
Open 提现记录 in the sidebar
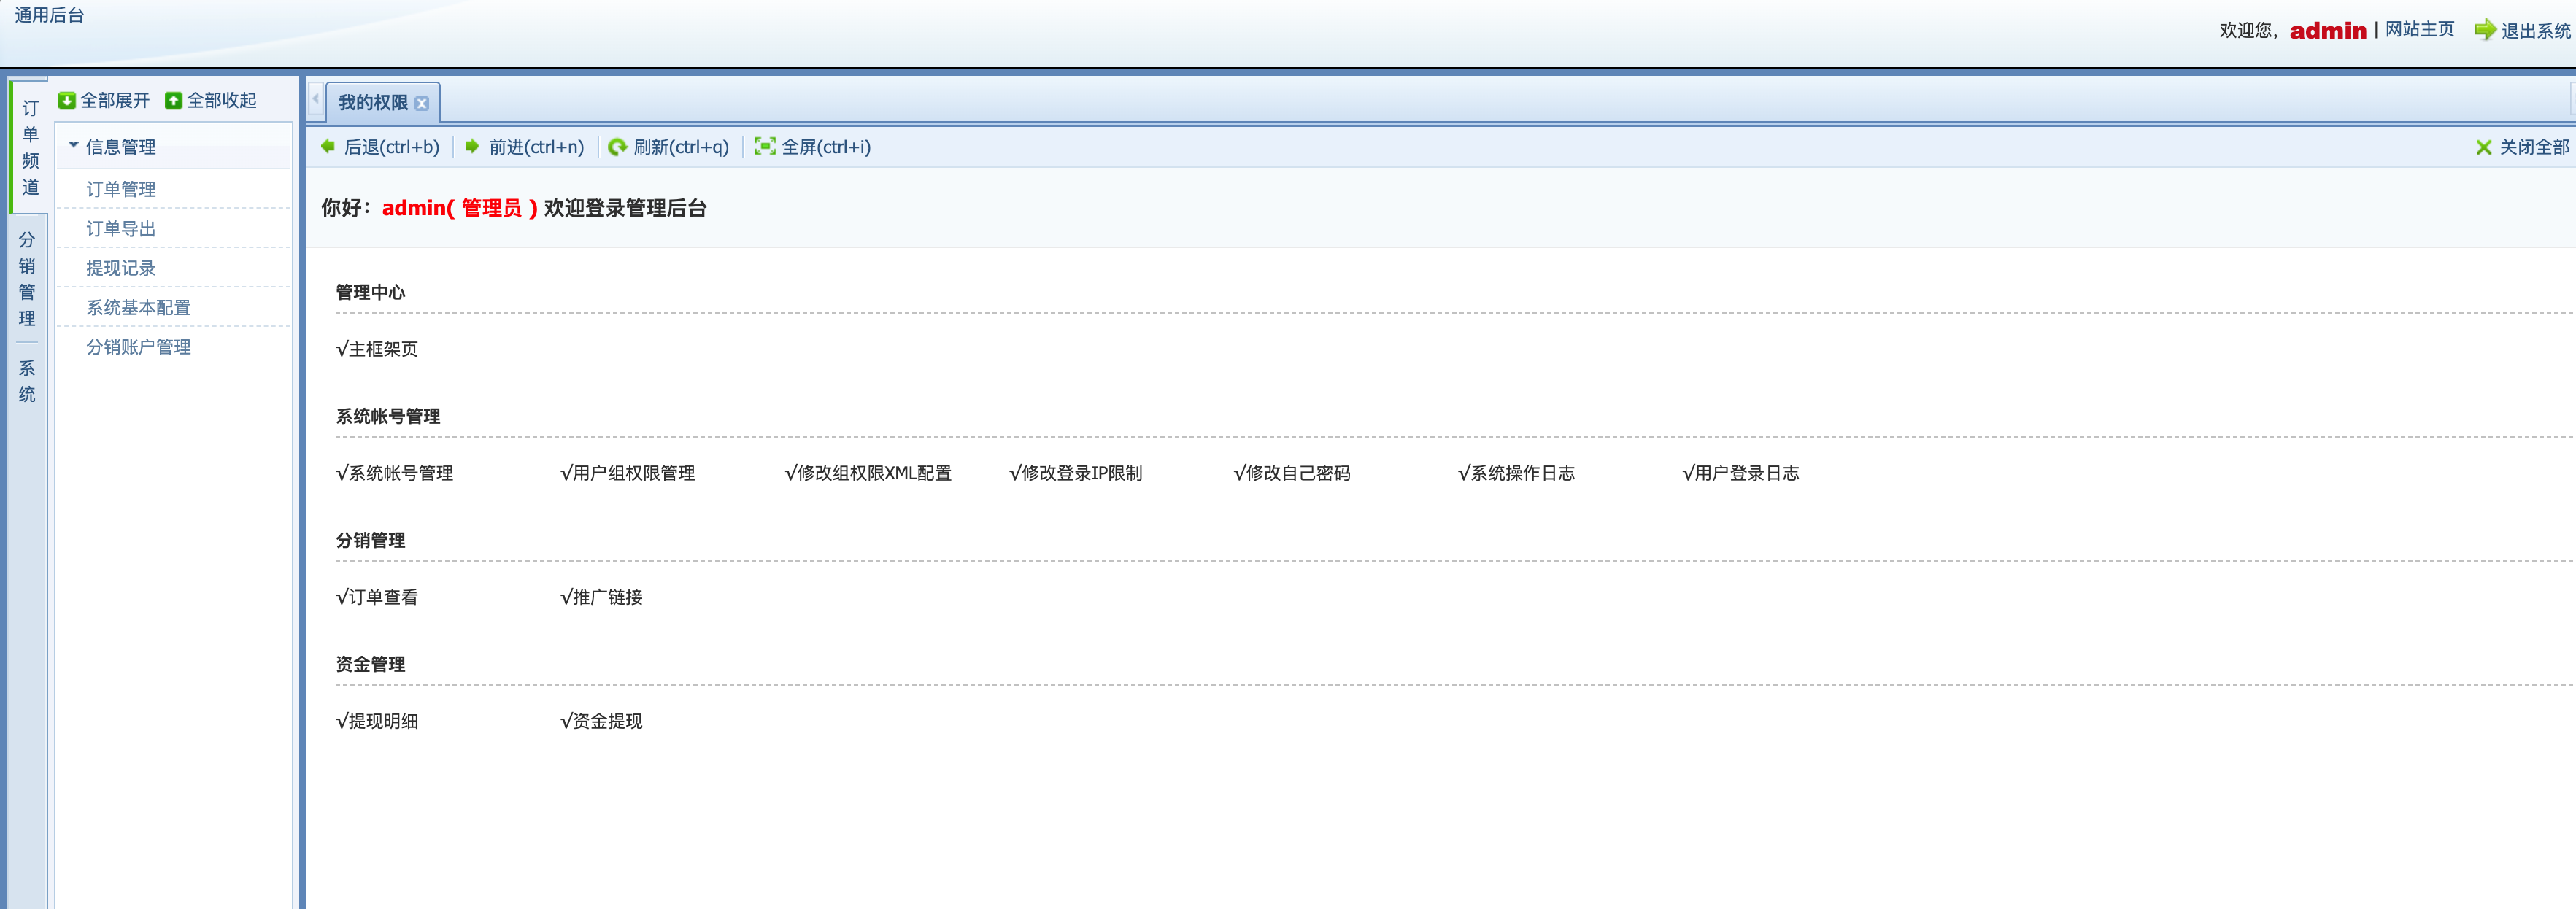121,268
